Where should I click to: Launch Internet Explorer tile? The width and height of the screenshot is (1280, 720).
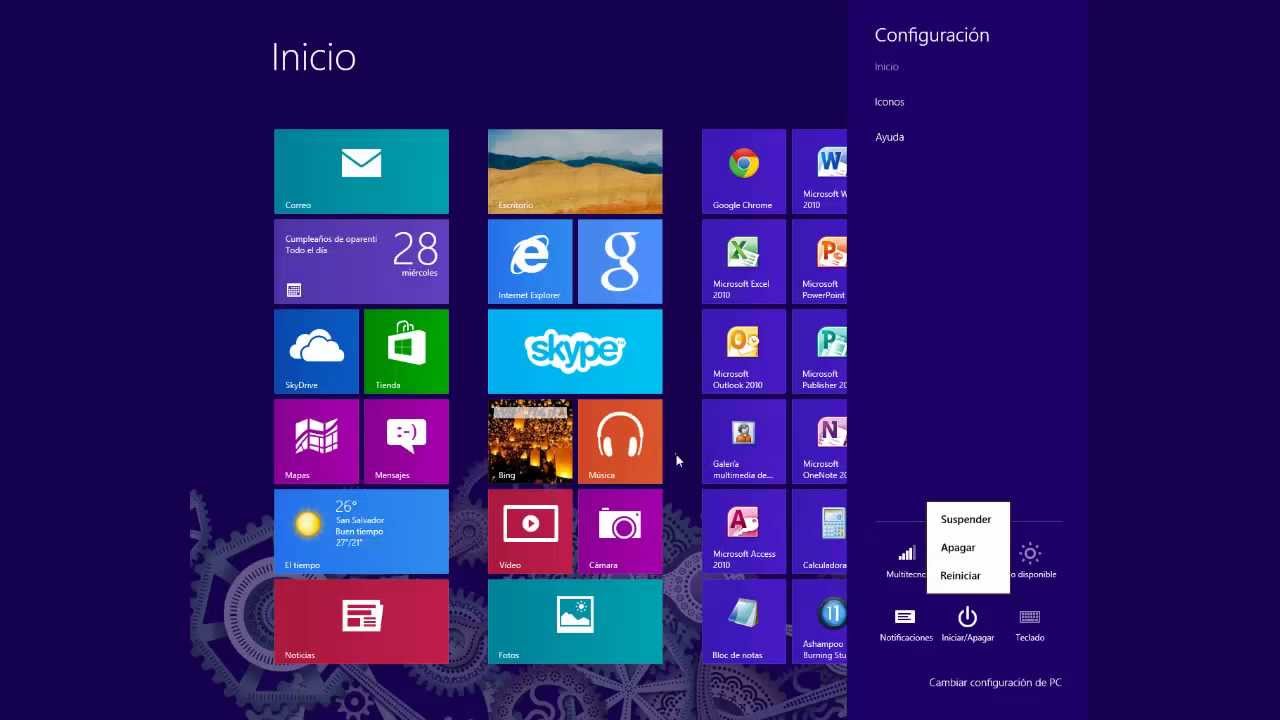[530, 261]
